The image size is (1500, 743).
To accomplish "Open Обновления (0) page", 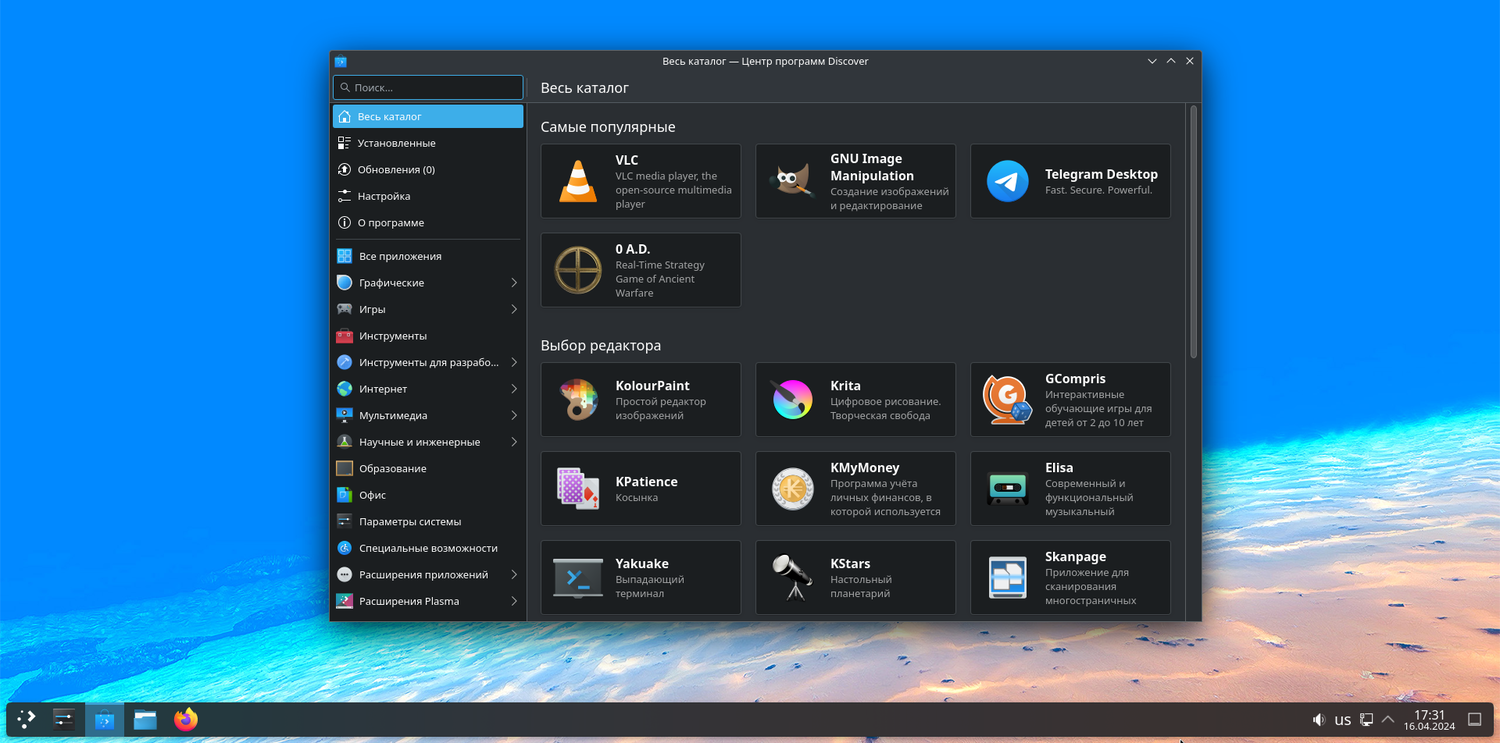I will tap(428, 170).
